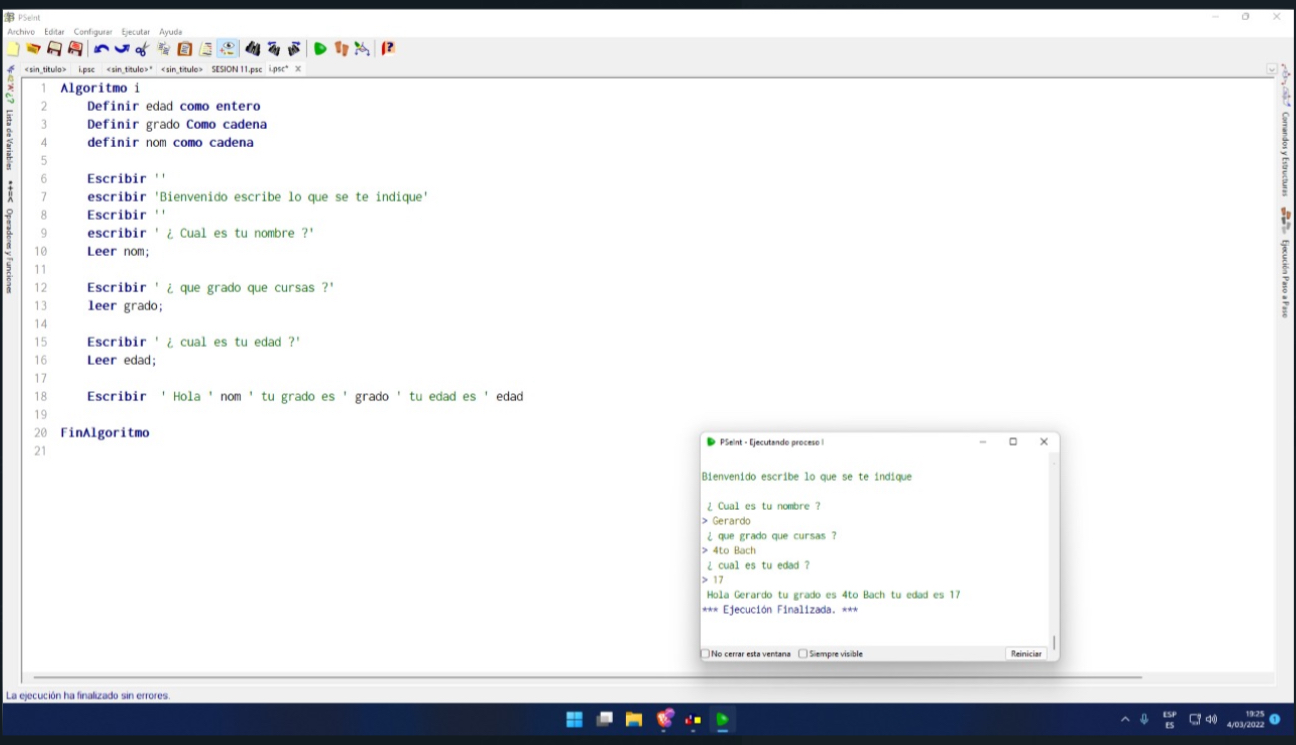1296x745 pixels.
Task: Click the 'Leer nom;' code line
Action: [118, 251]
